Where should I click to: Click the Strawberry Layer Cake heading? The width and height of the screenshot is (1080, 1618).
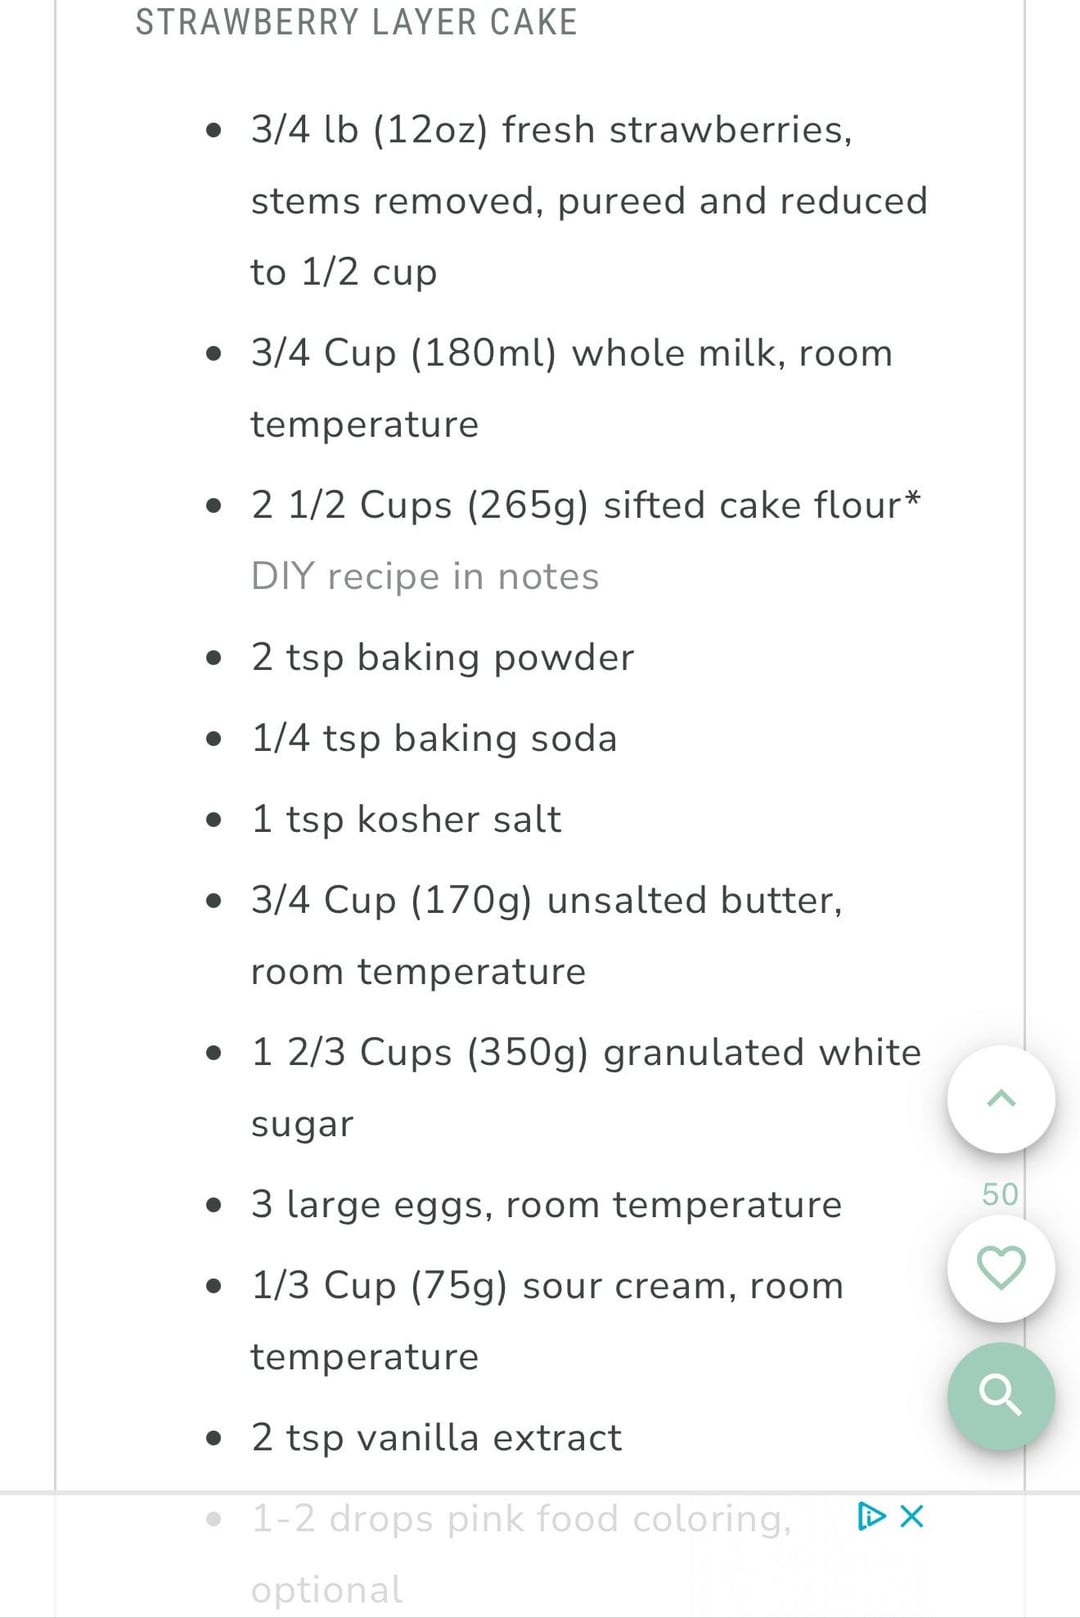coord(356,22)
